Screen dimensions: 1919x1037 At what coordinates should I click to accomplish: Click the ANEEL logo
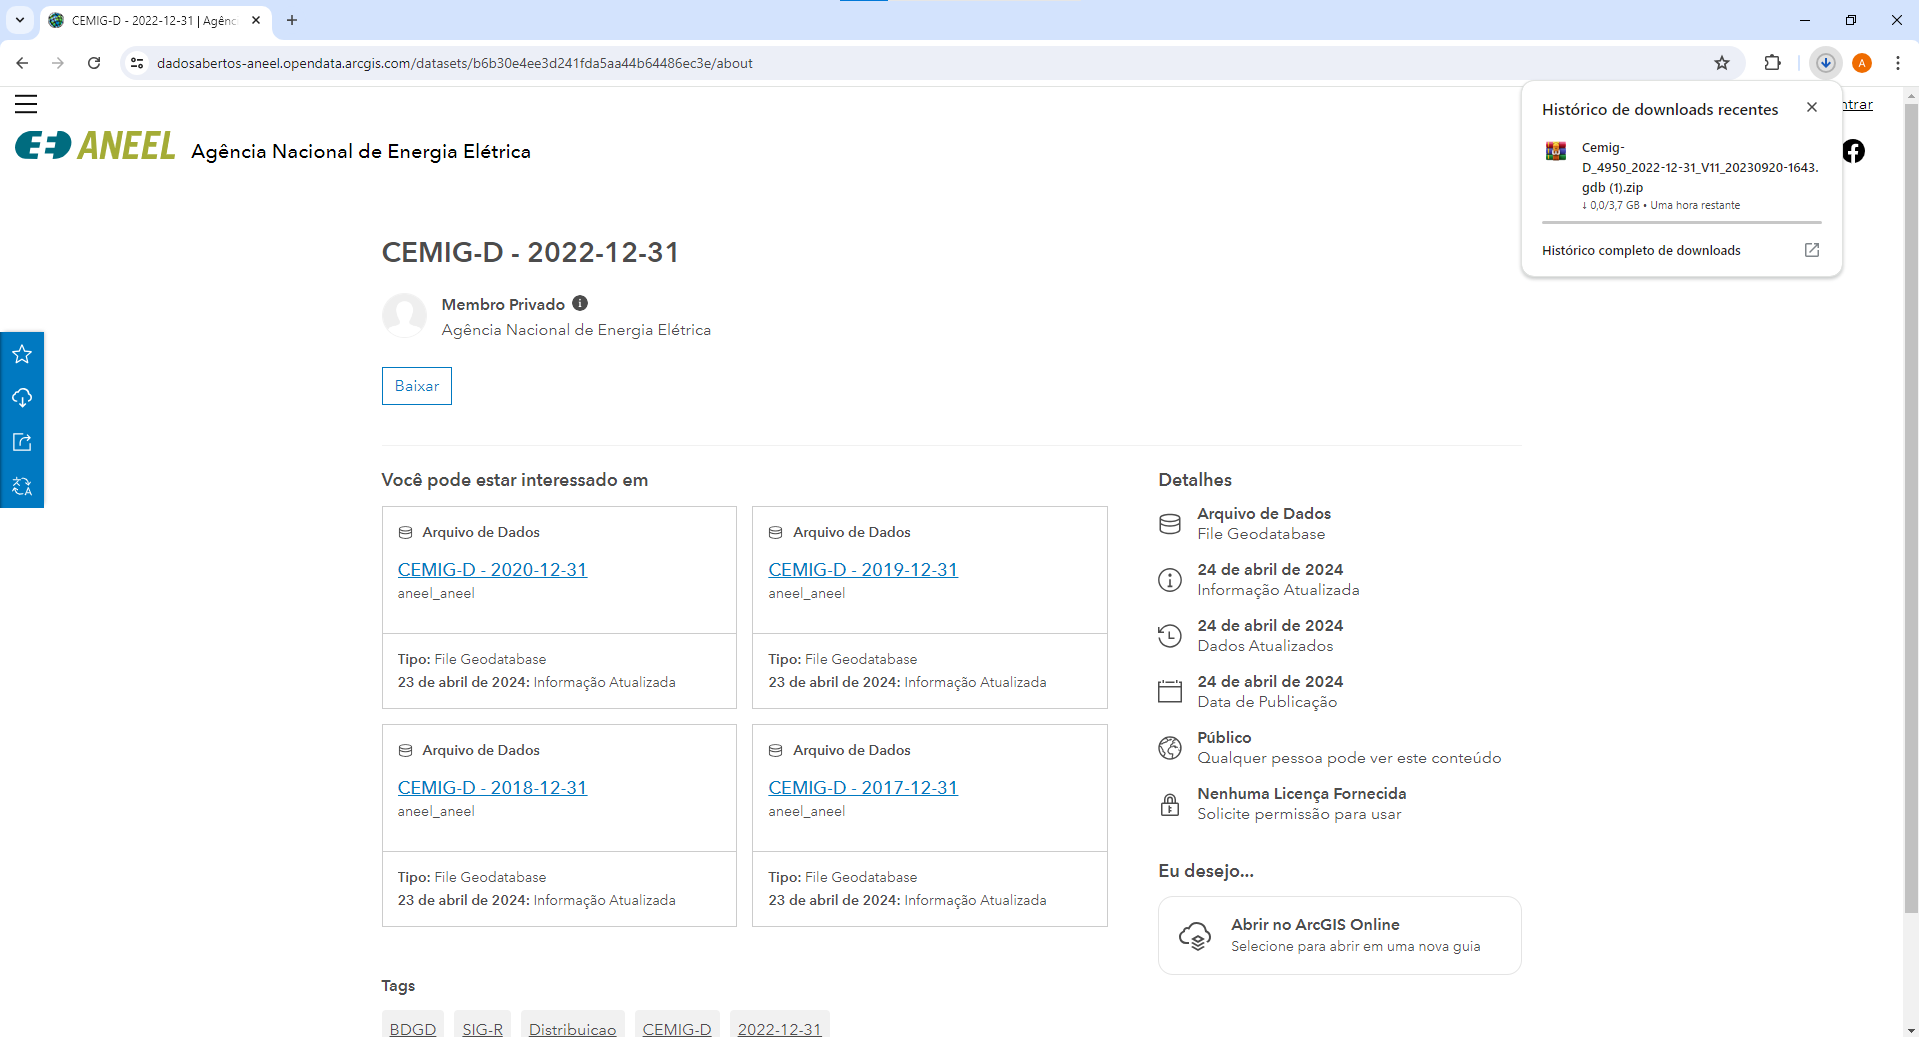tap(95, 146)
